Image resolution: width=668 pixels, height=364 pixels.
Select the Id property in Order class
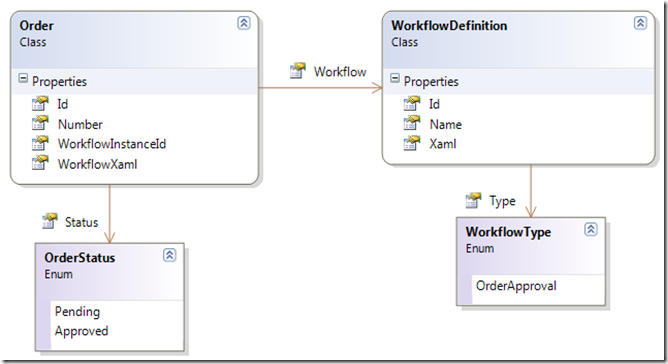point(63,104)
